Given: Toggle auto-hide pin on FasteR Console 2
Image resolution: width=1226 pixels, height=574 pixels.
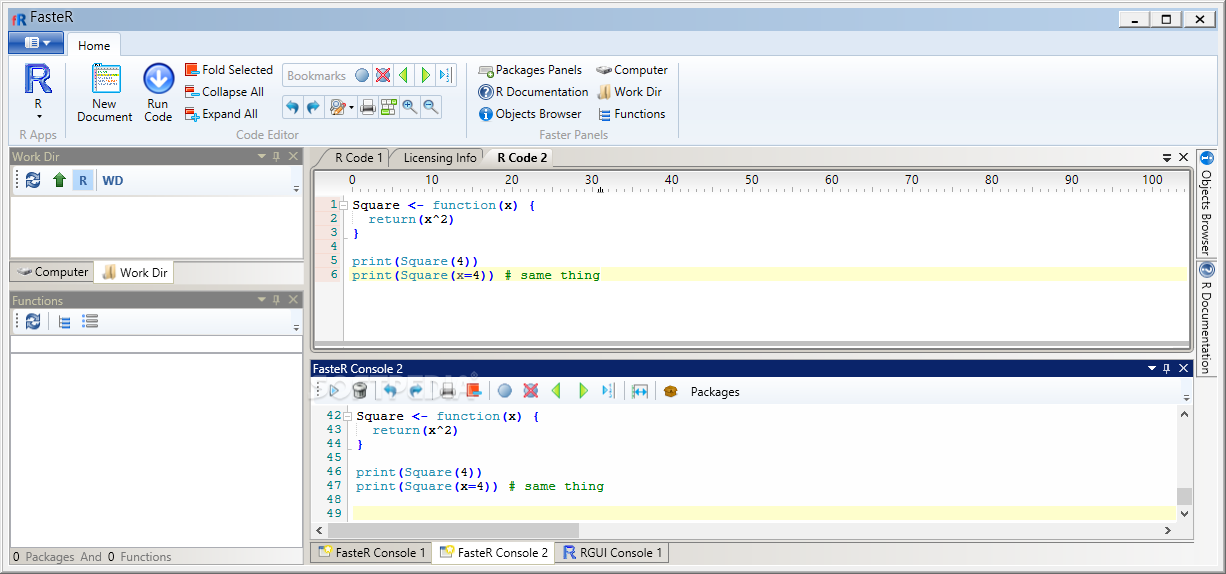Looking at the screenshot, I should pyautogui.click(x=1167, y=369).
